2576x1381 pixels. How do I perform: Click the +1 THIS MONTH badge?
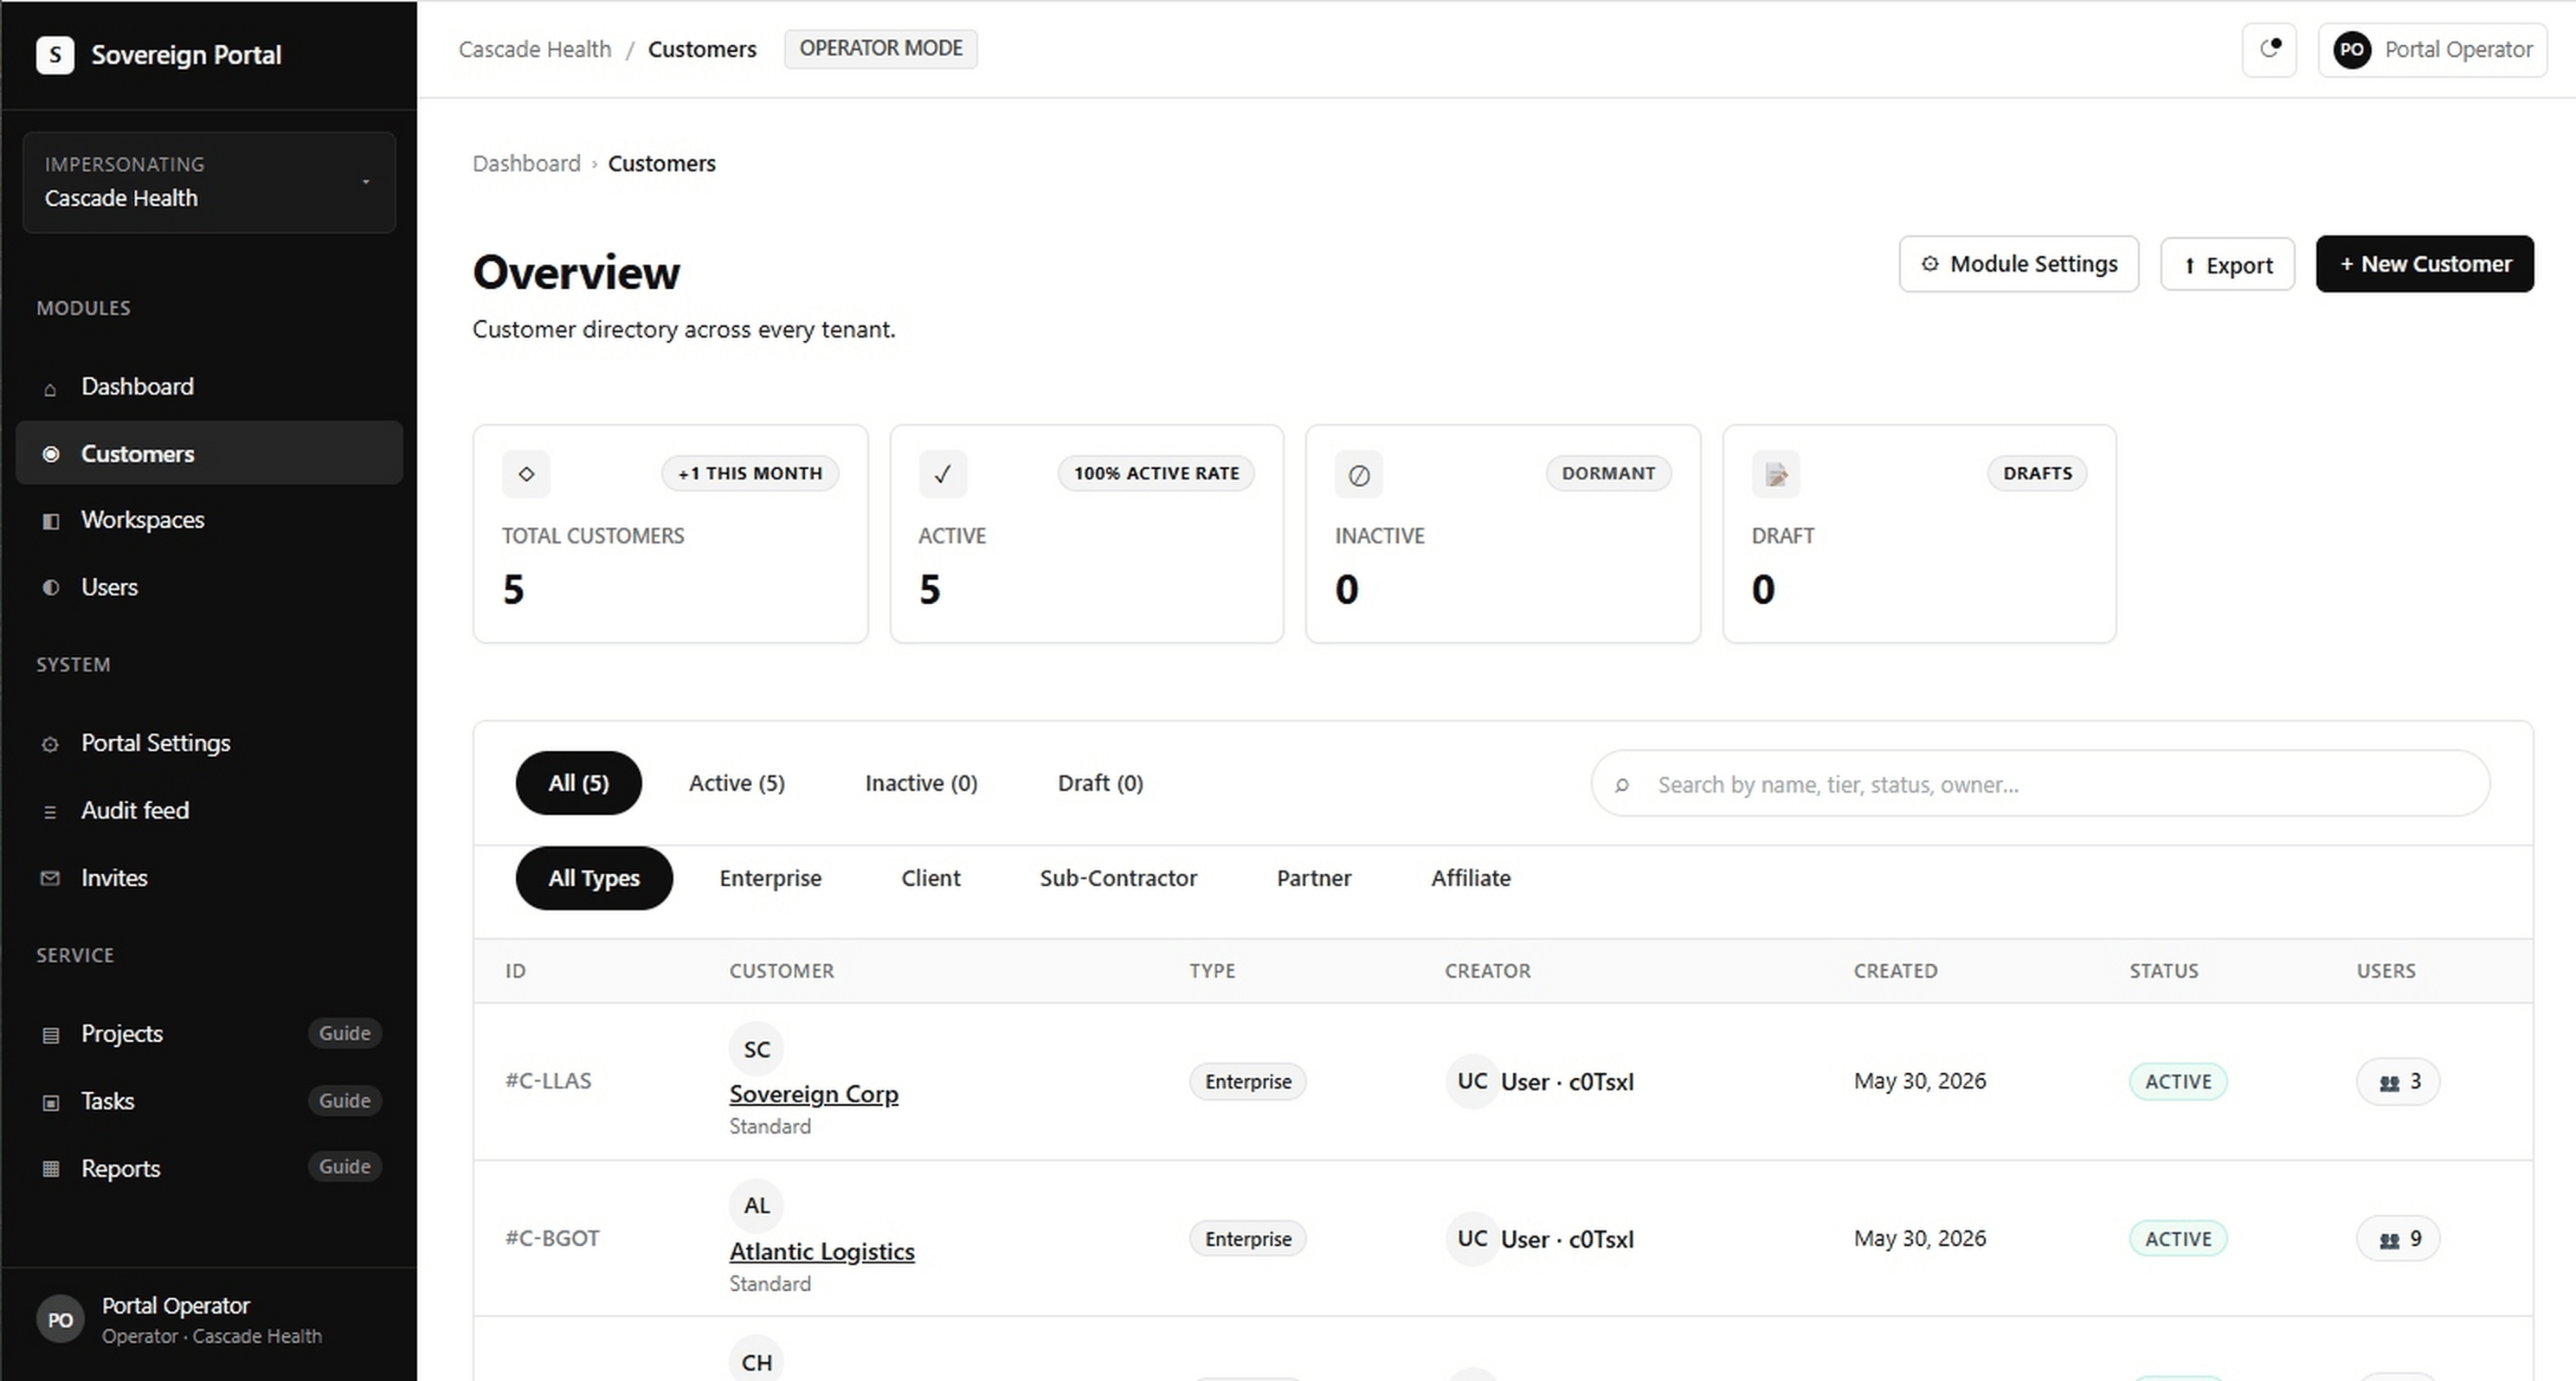coord(750,473)
